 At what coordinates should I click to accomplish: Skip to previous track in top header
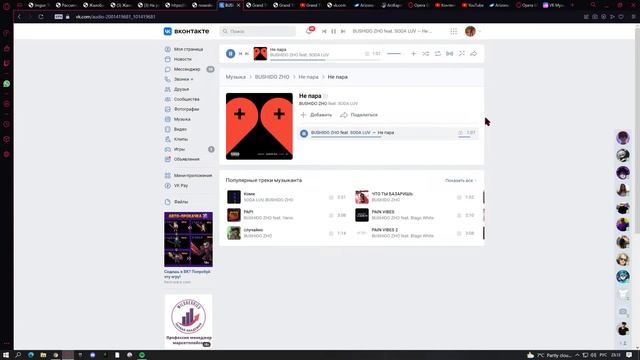pos(324,31)
